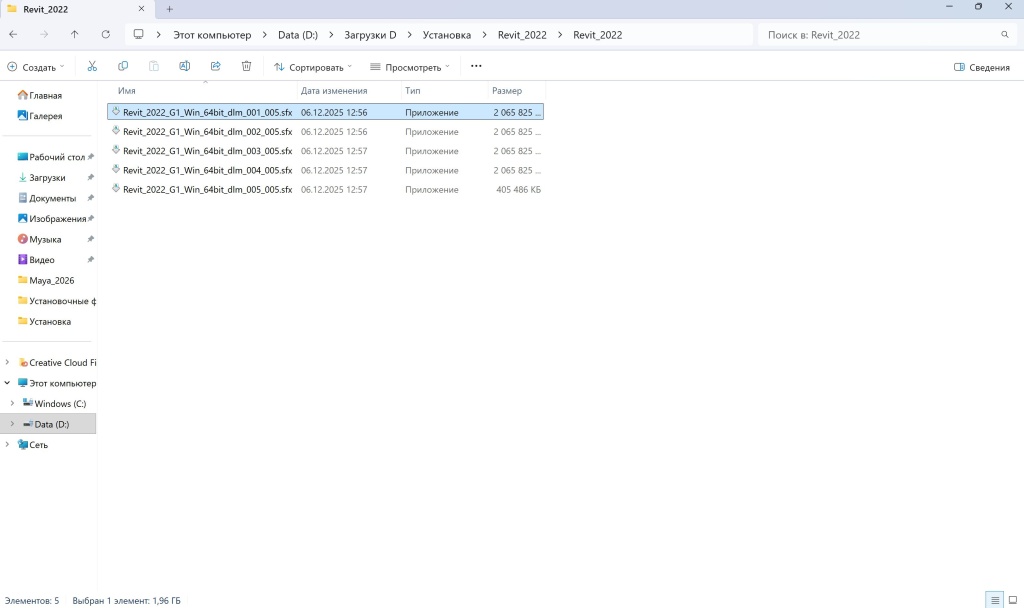Screen dimensions: 1024x608
Task: Click the Загрузки D breadcrumb
Action: [370, 35]
